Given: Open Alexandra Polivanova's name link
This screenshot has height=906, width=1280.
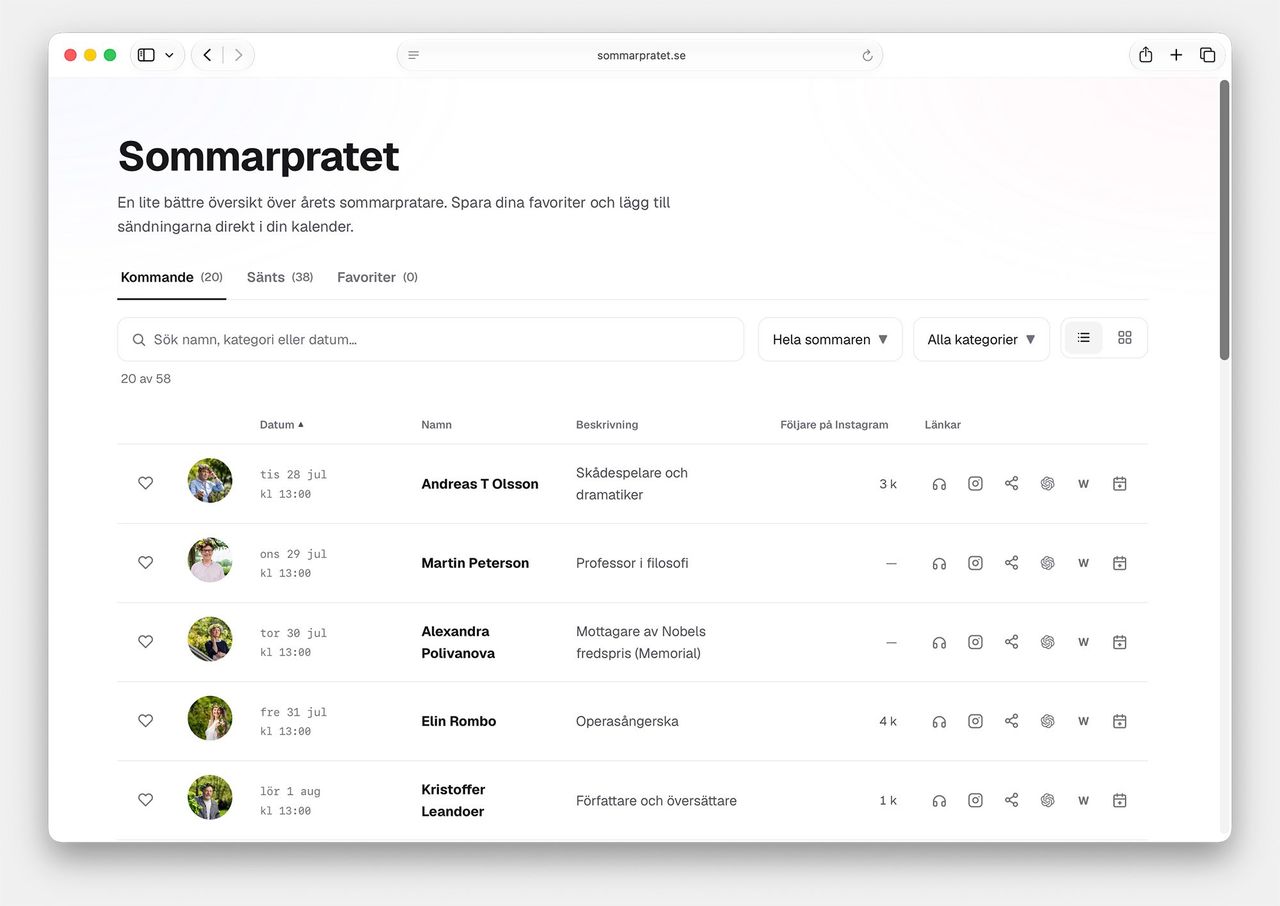Looking at the screenshot, I should (458, 642).
